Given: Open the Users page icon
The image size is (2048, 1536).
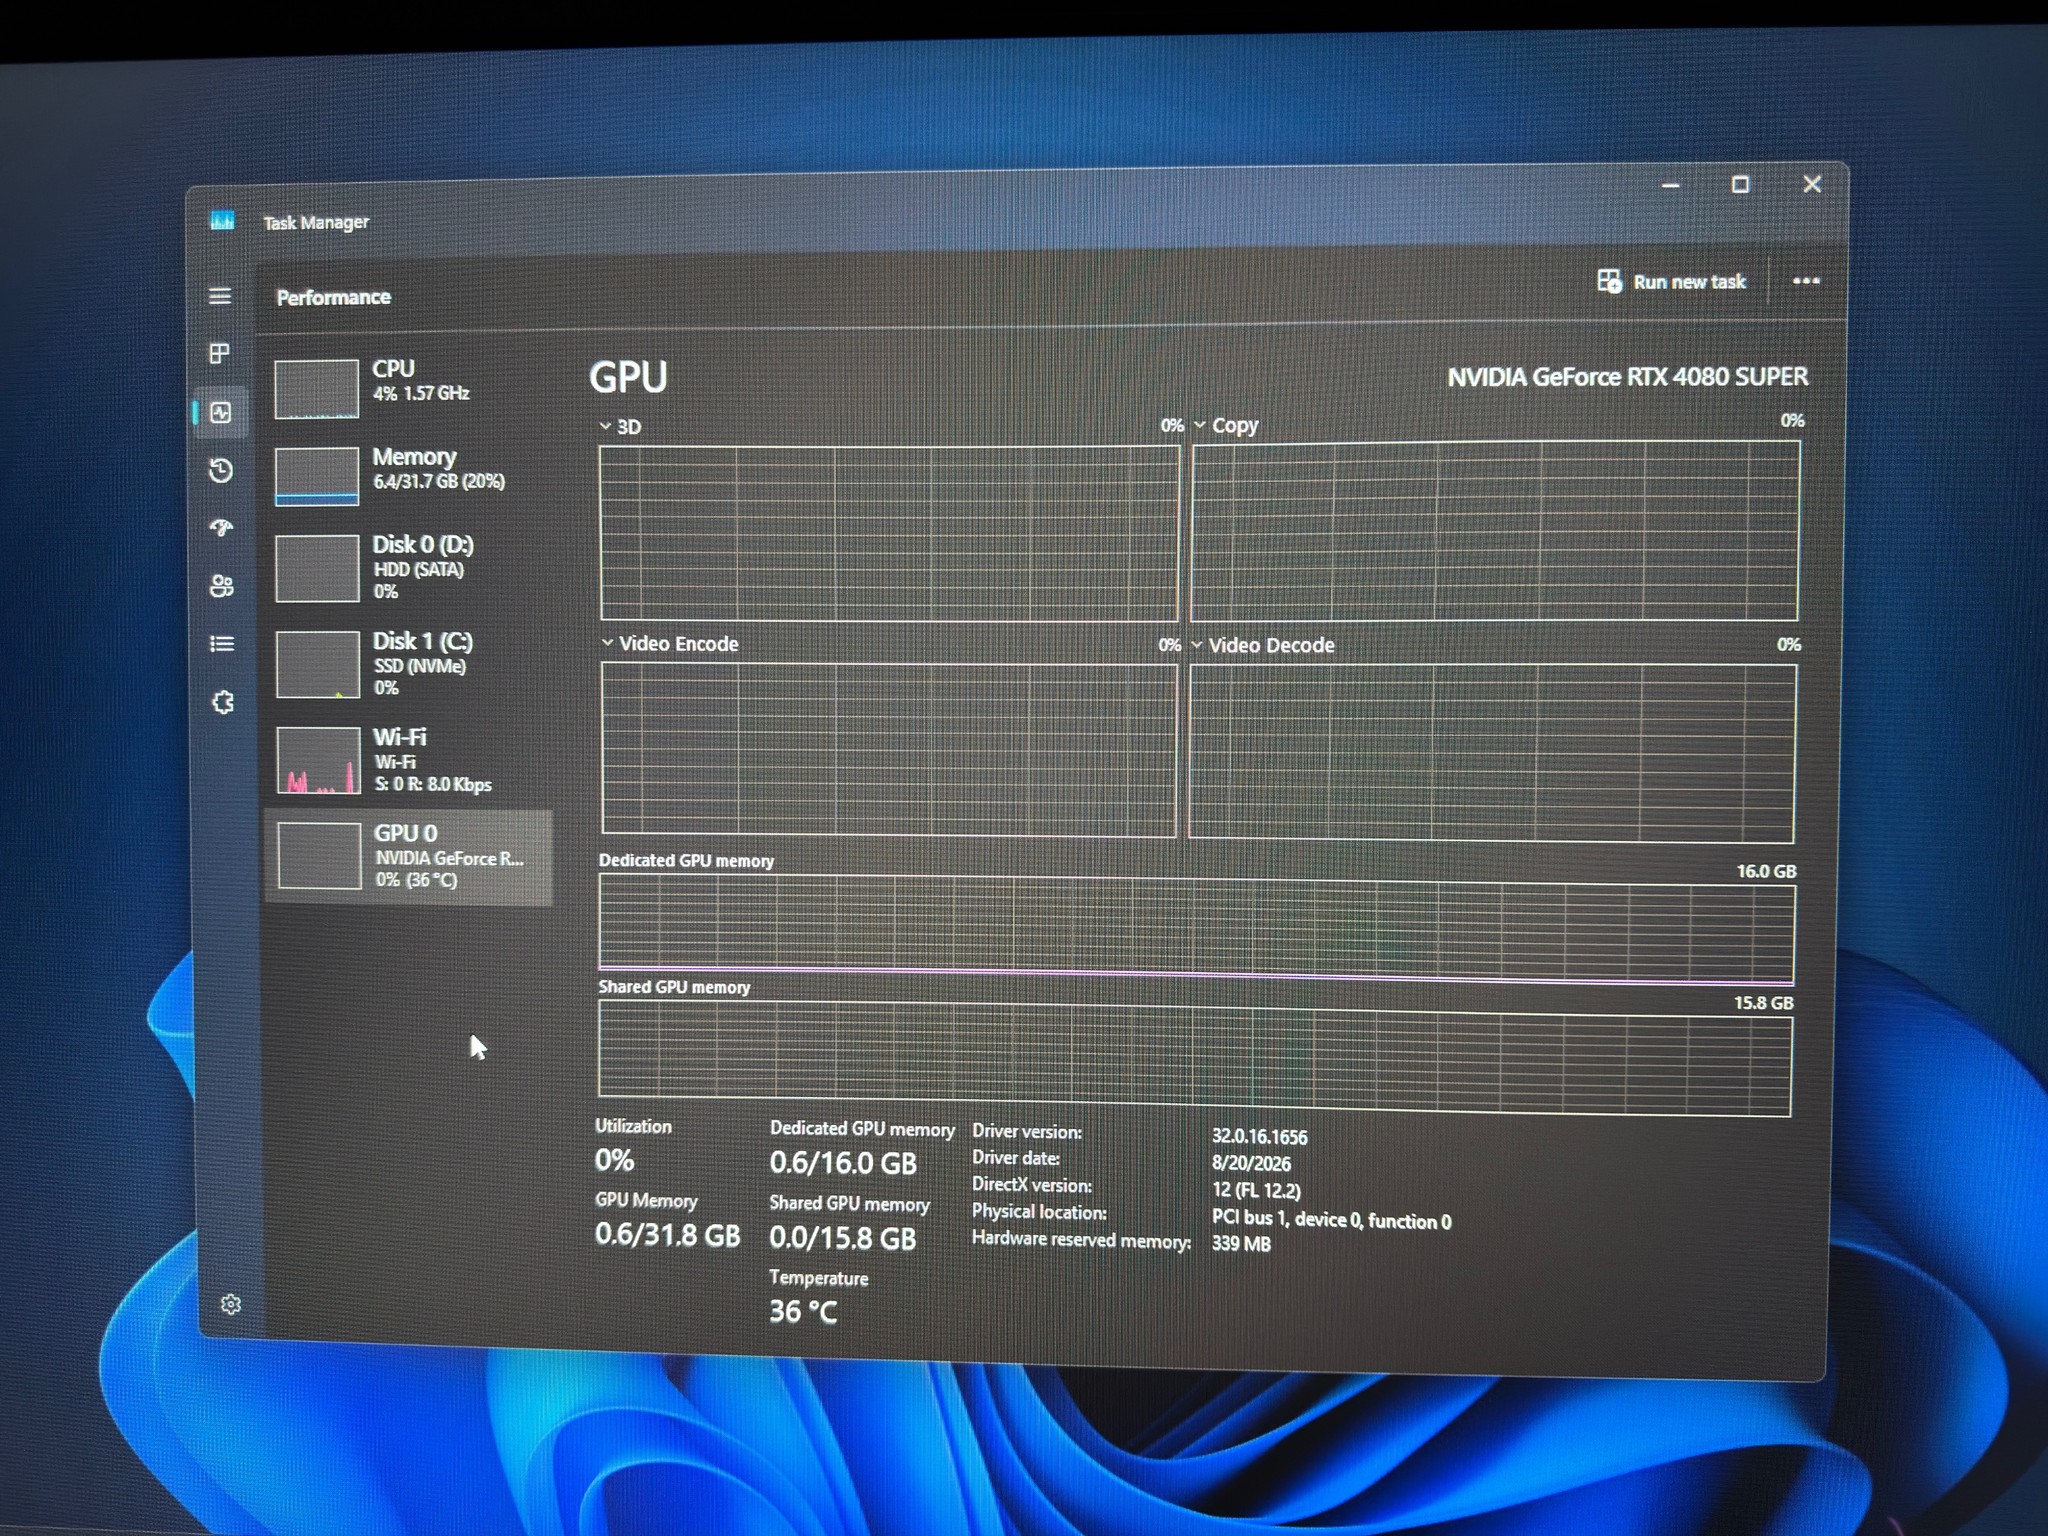Looking at the screenshot, I should pos(222,585).
